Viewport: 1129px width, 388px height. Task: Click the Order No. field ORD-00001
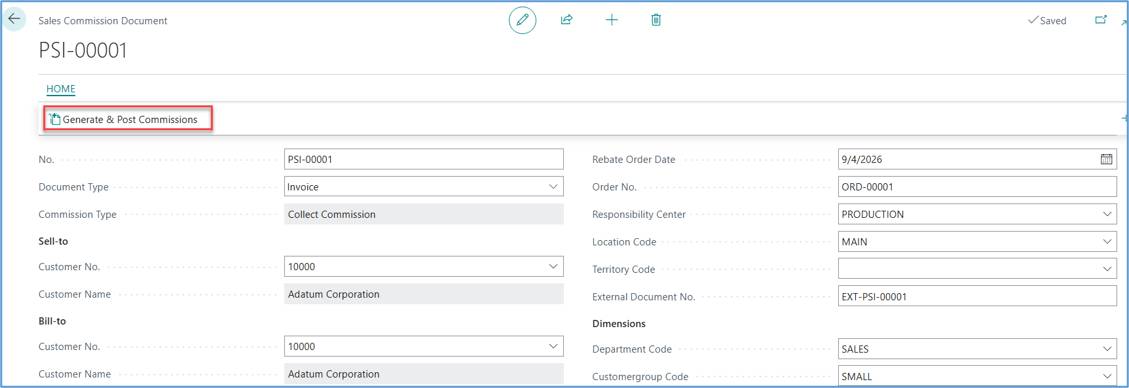[977, 186]
